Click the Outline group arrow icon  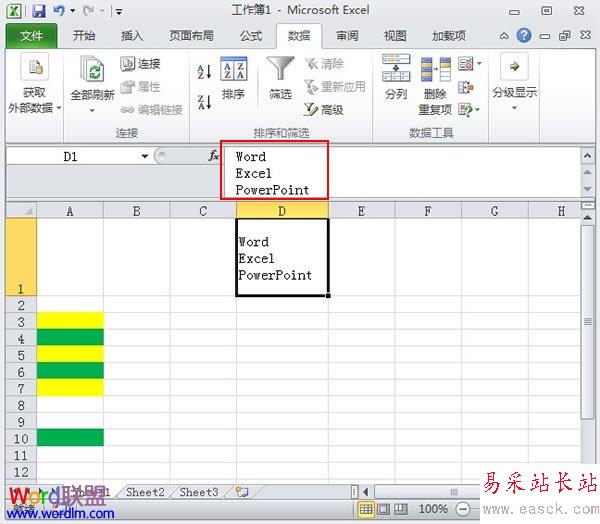(514, 67)
